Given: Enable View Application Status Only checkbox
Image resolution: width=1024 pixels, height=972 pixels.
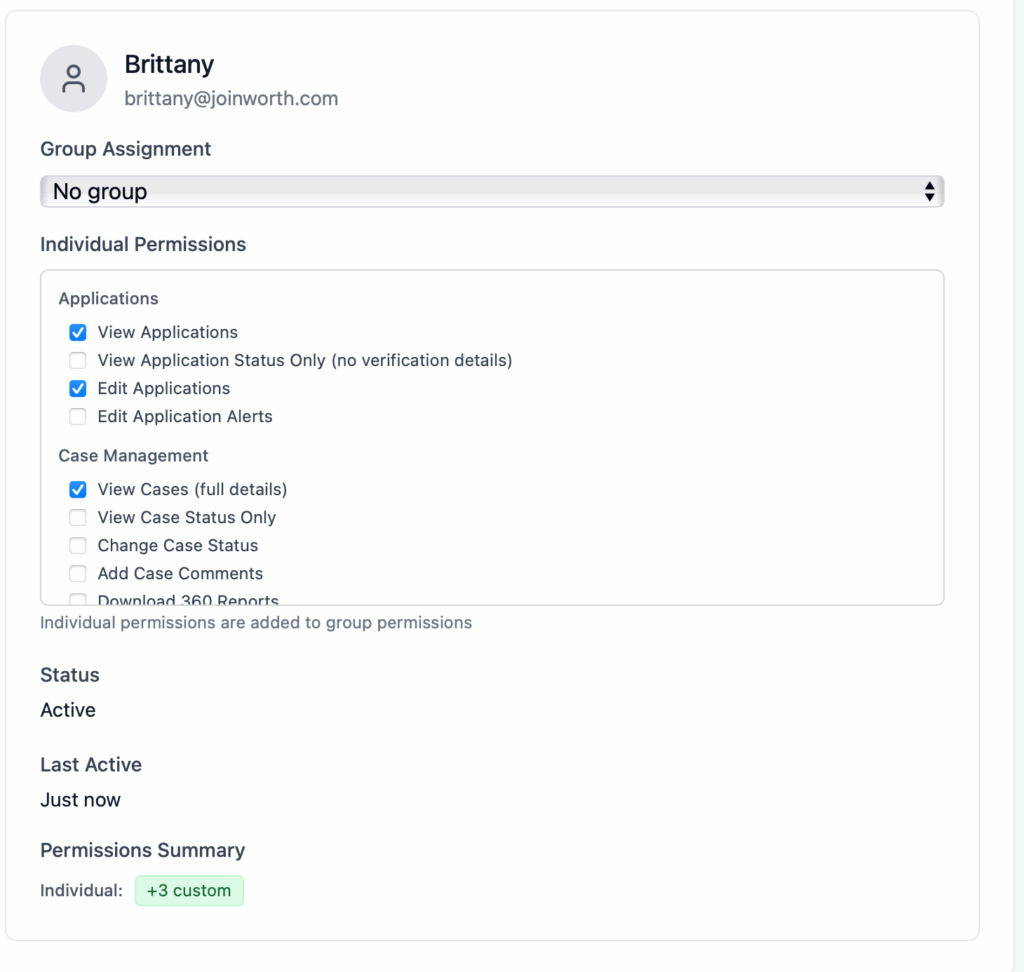Looking at the screenshot, I should point(78,361).
